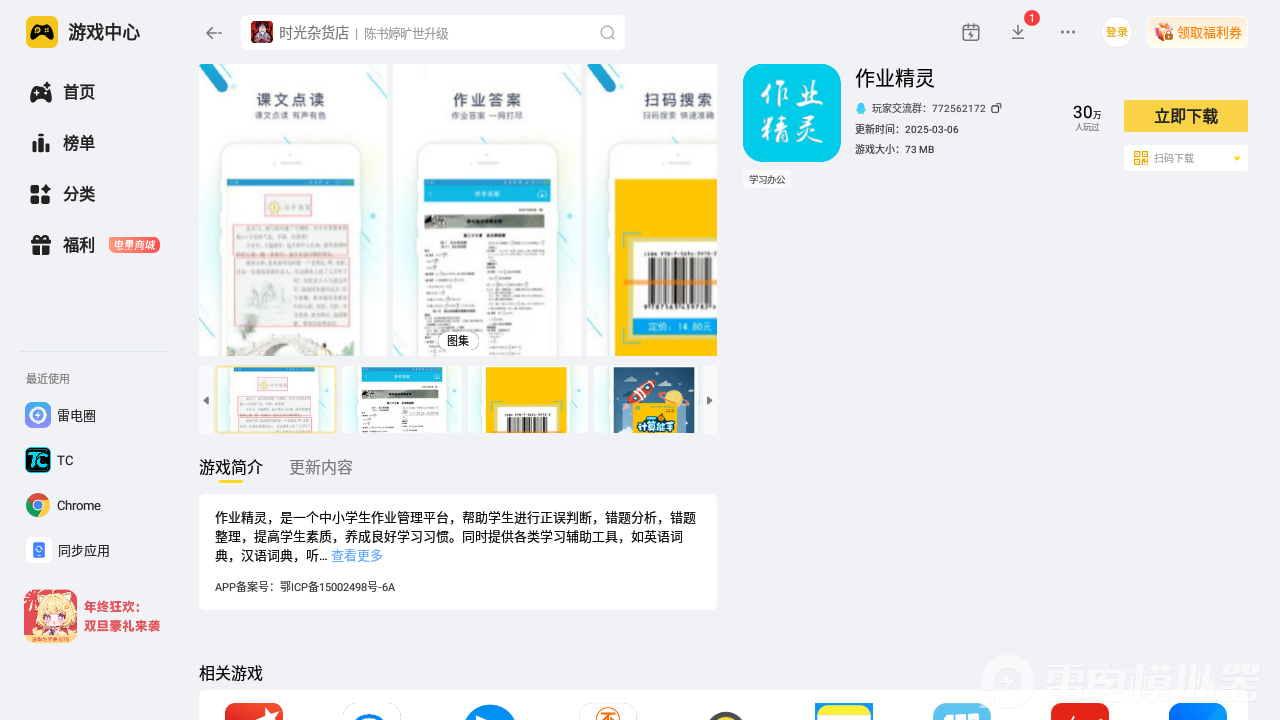Click 领取福利券 coupon button
The height and width of the screenshot is (720, 1280).
point(1197,32)
